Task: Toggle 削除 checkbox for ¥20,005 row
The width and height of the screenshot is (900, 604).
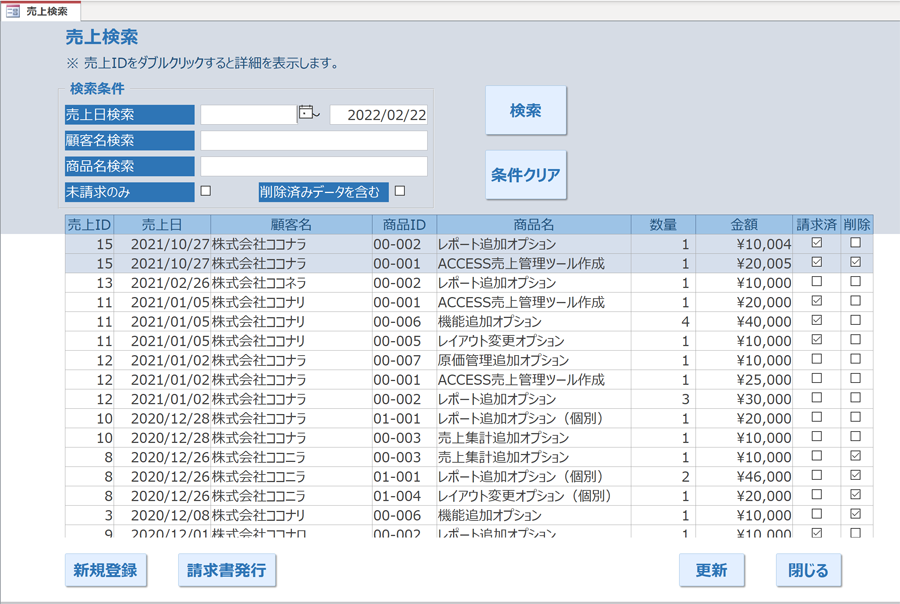Action: (x=855, y=262)
